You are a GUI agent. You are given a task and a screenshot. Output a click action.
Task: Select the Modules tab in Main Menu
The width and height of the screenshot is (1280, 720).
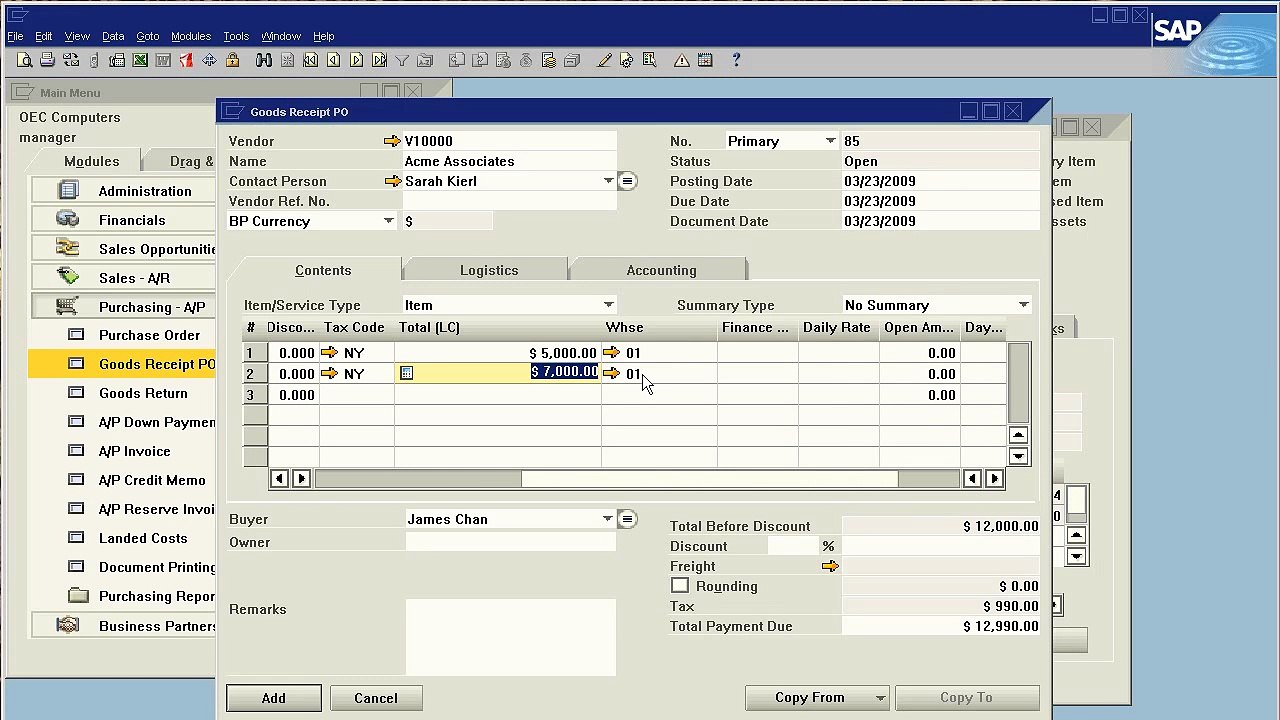pyautogui.click(x=92, y=161)
